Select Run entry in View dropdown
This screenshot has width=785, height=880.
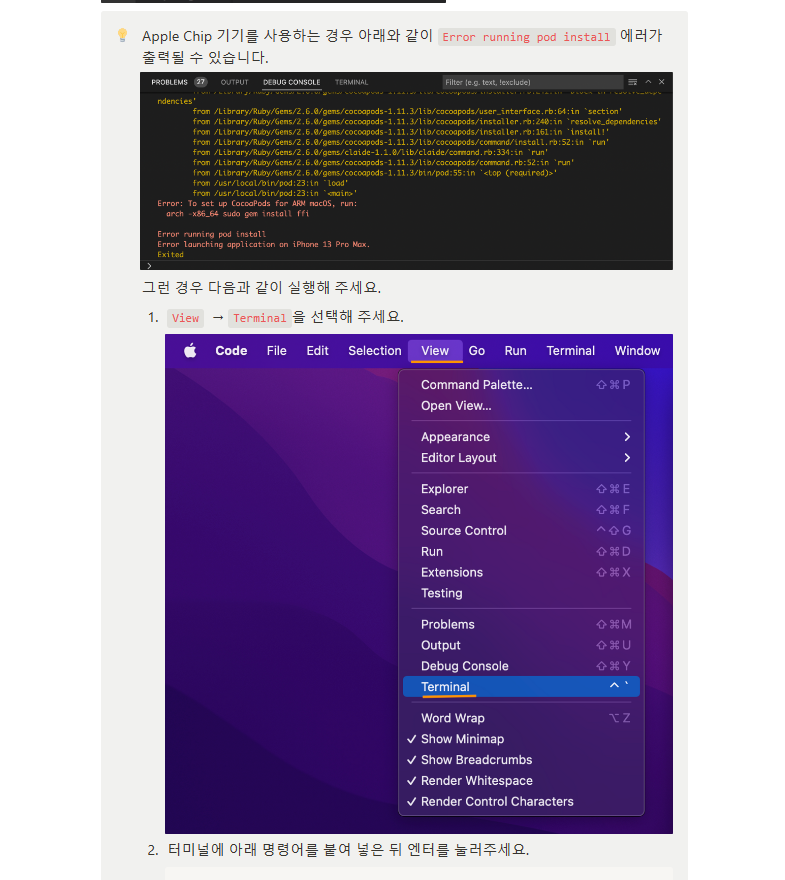point(521,552)
